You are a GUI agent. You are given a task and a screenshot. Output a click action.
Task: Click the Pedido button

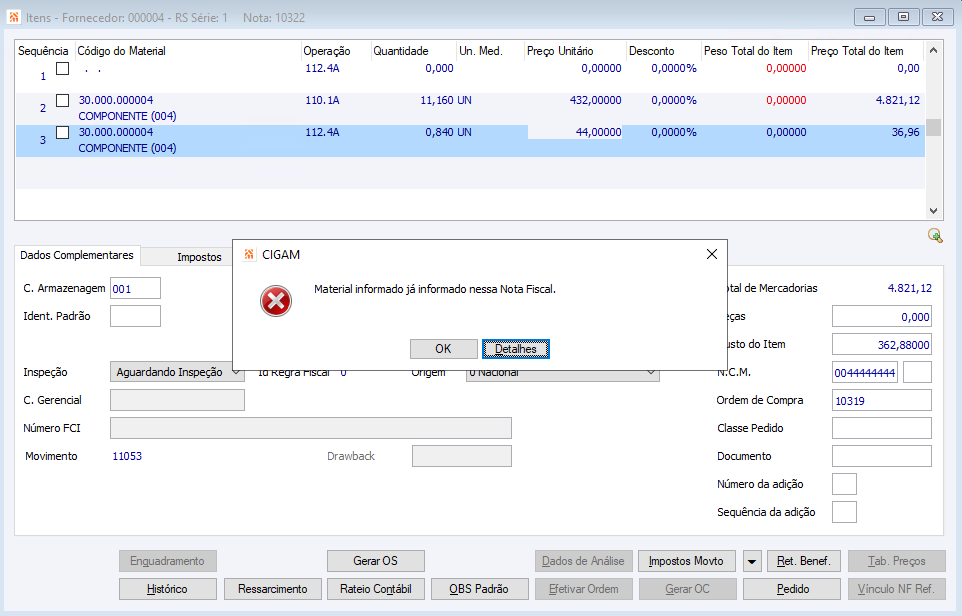[792, 589]
